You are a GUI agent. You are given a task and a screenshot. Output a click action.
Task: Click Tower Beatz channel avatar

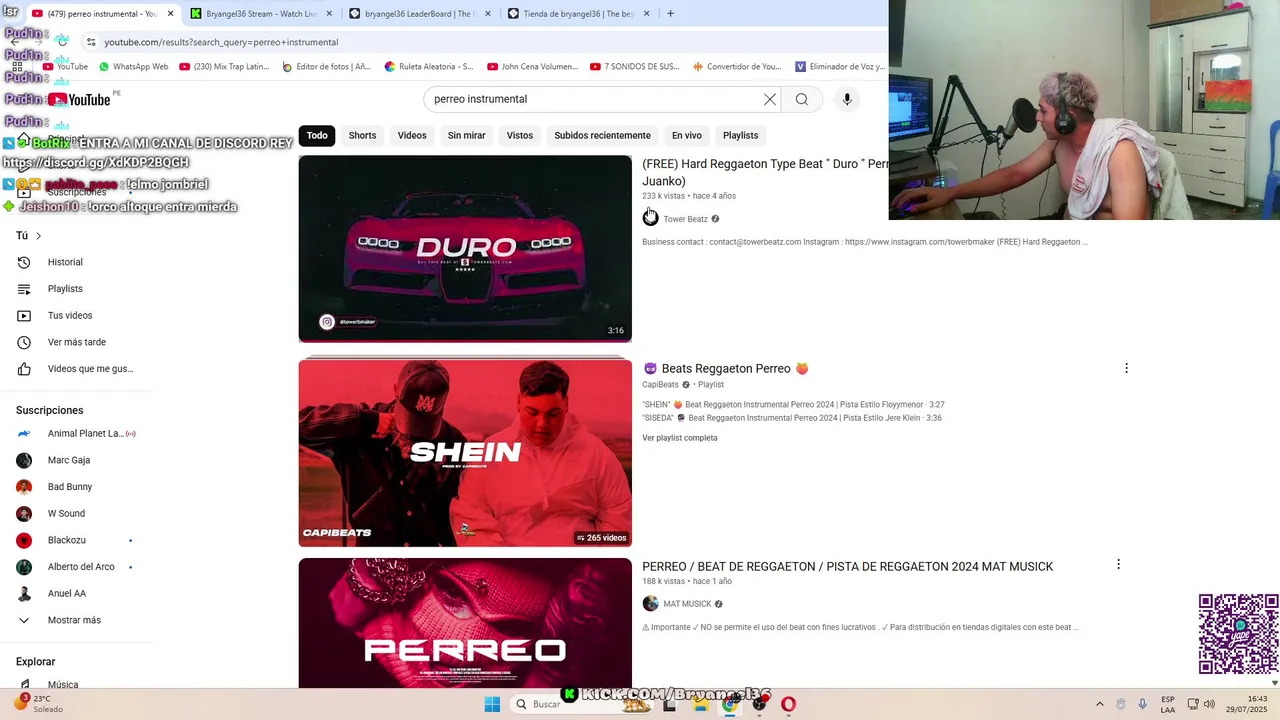click(650, 219)
